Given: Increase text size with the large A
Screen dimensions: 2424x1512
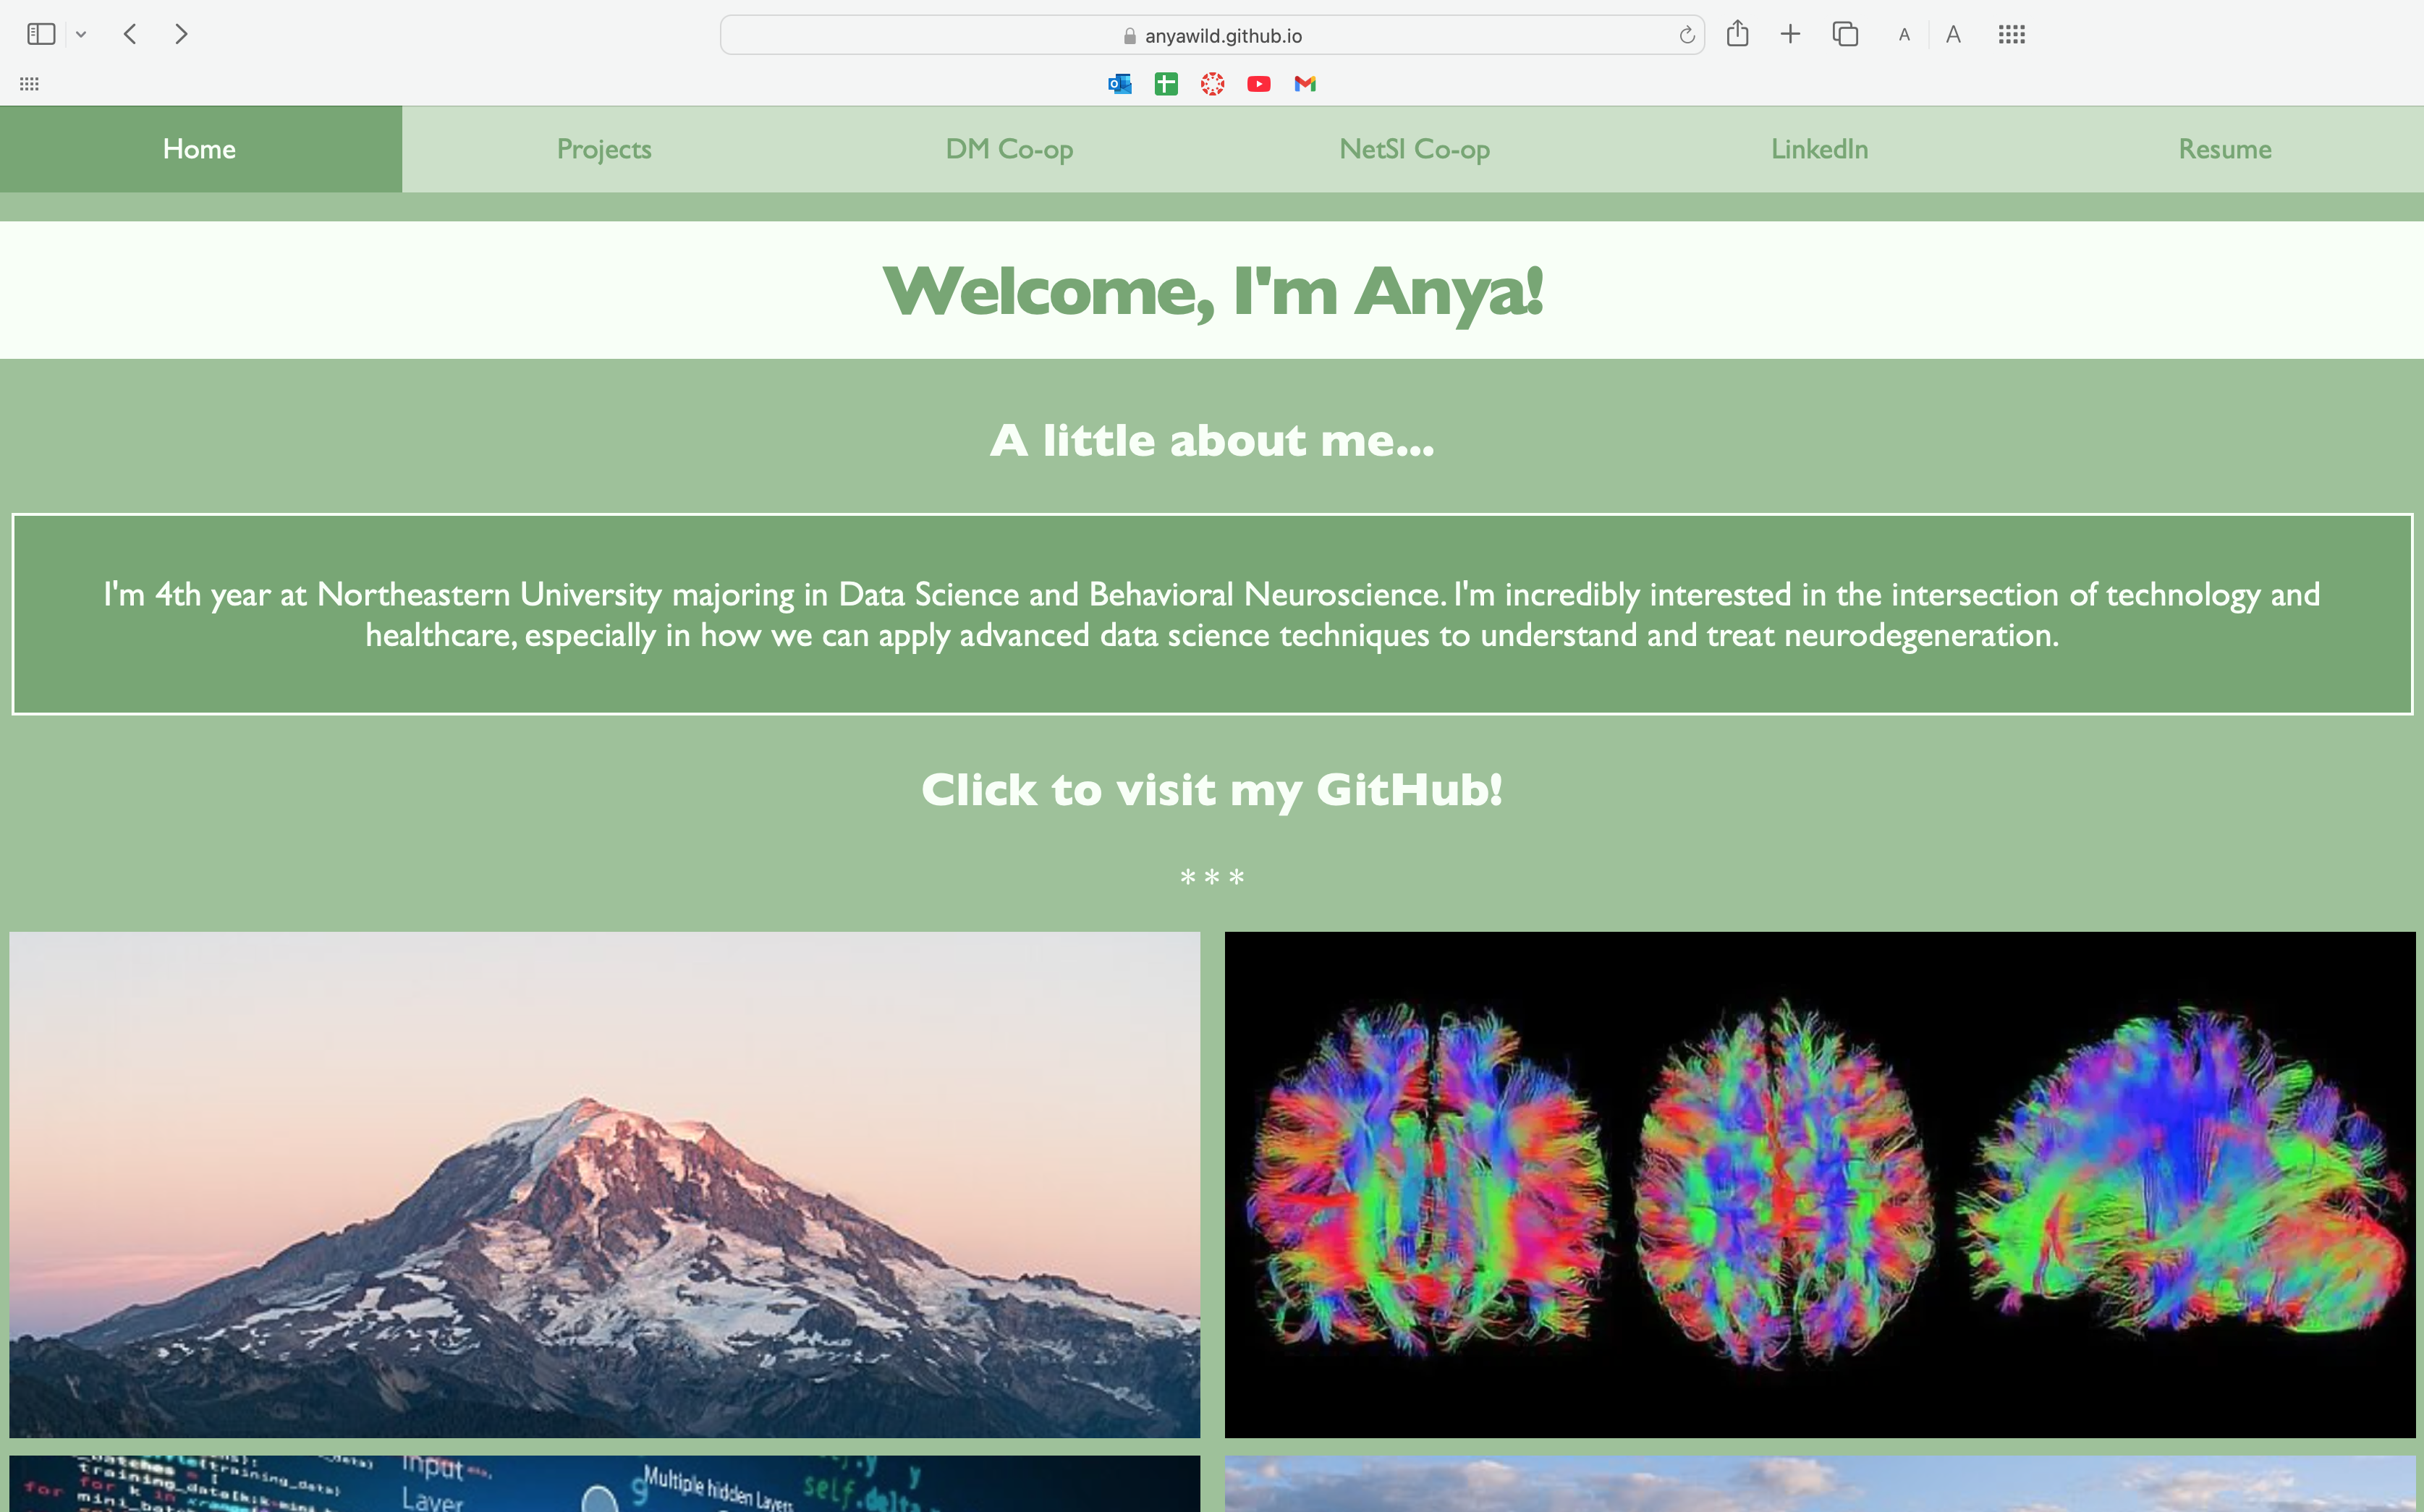Looking at the screenshot, I should pos(1953,35).
